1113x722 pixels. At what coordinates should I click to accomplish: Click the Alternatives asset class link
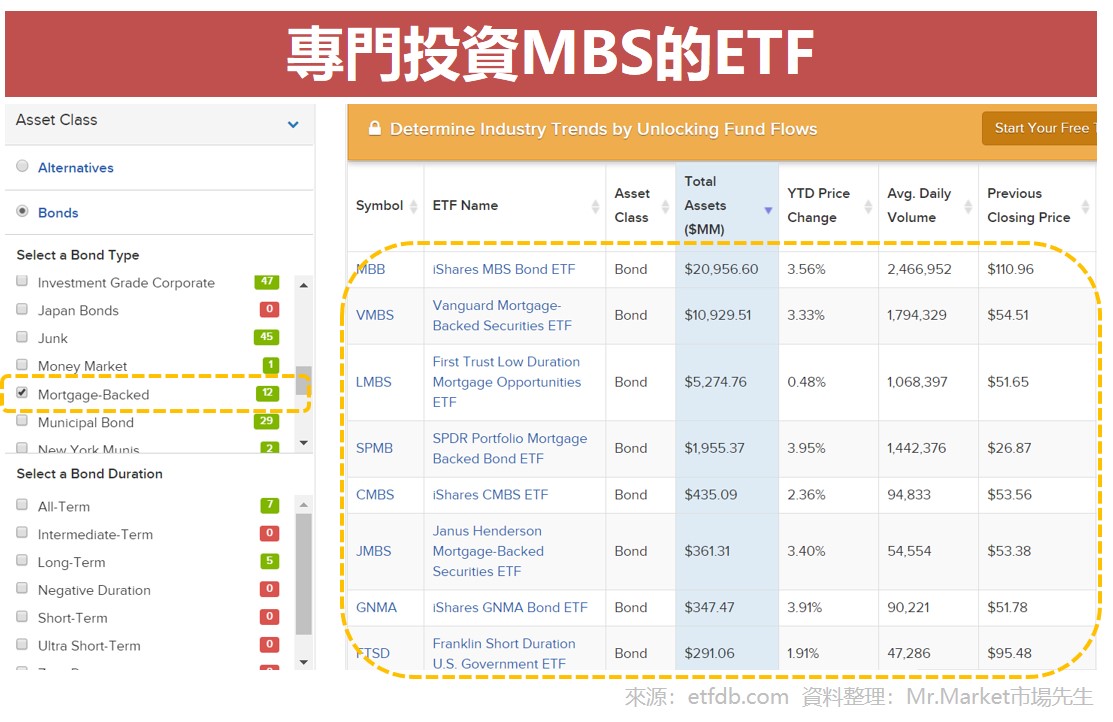tap(76, 168)
